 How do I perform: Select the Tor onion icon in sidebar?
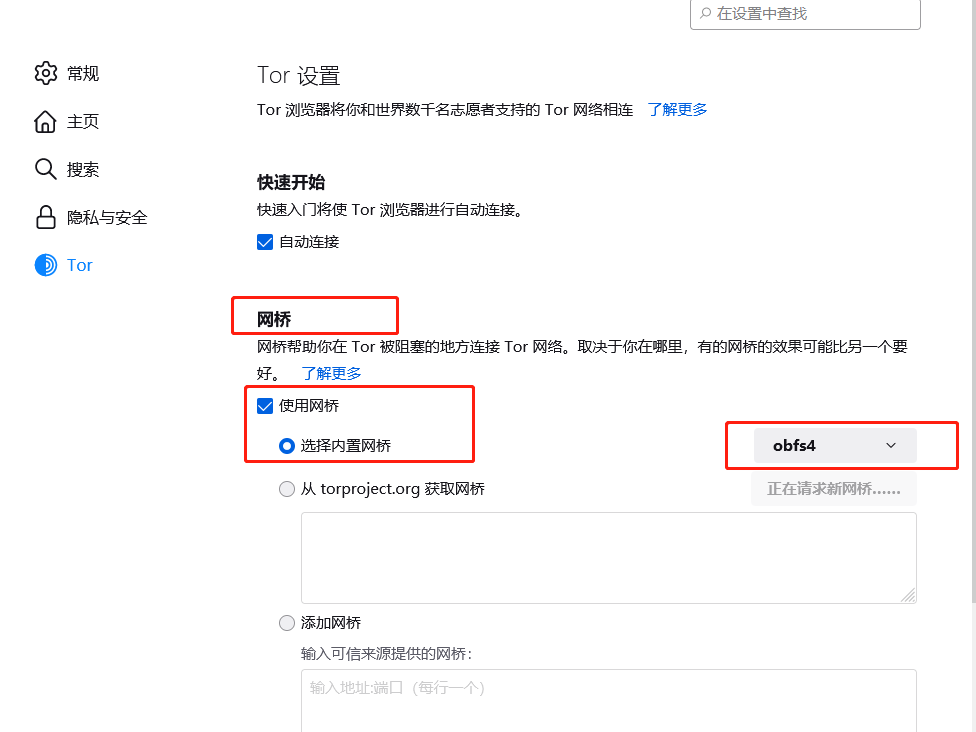(46, 265)
